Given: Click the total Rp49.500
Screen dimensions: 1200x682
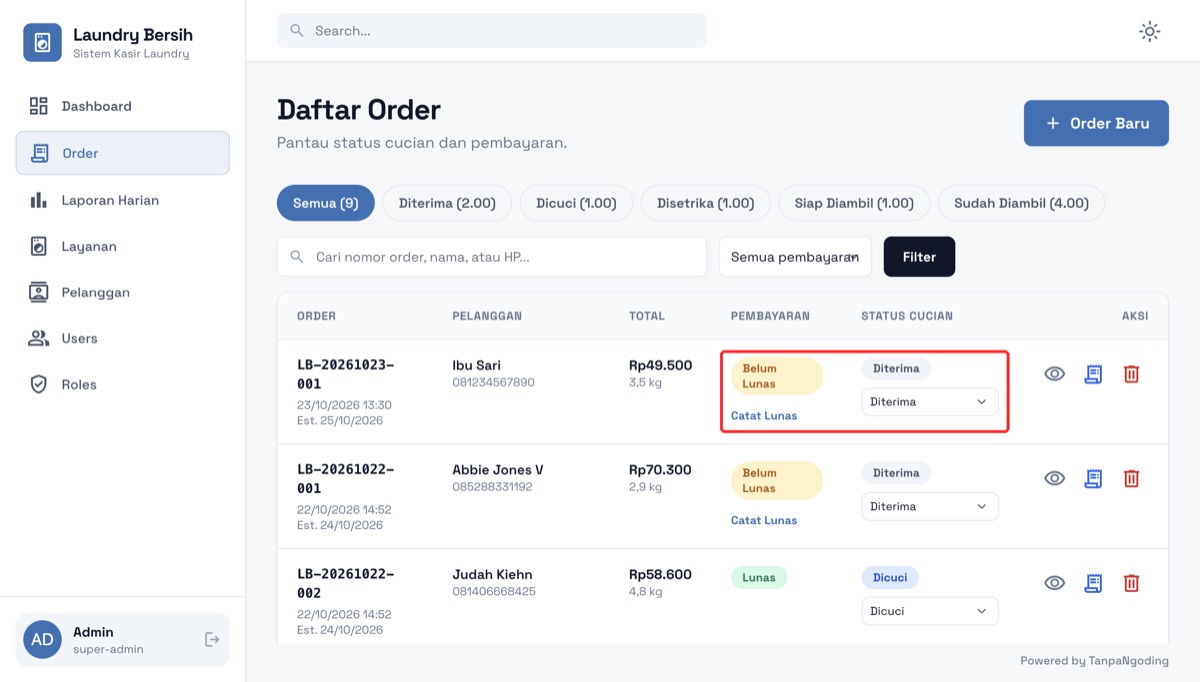Looking at the screenshot, I should [x=660, y=365].
